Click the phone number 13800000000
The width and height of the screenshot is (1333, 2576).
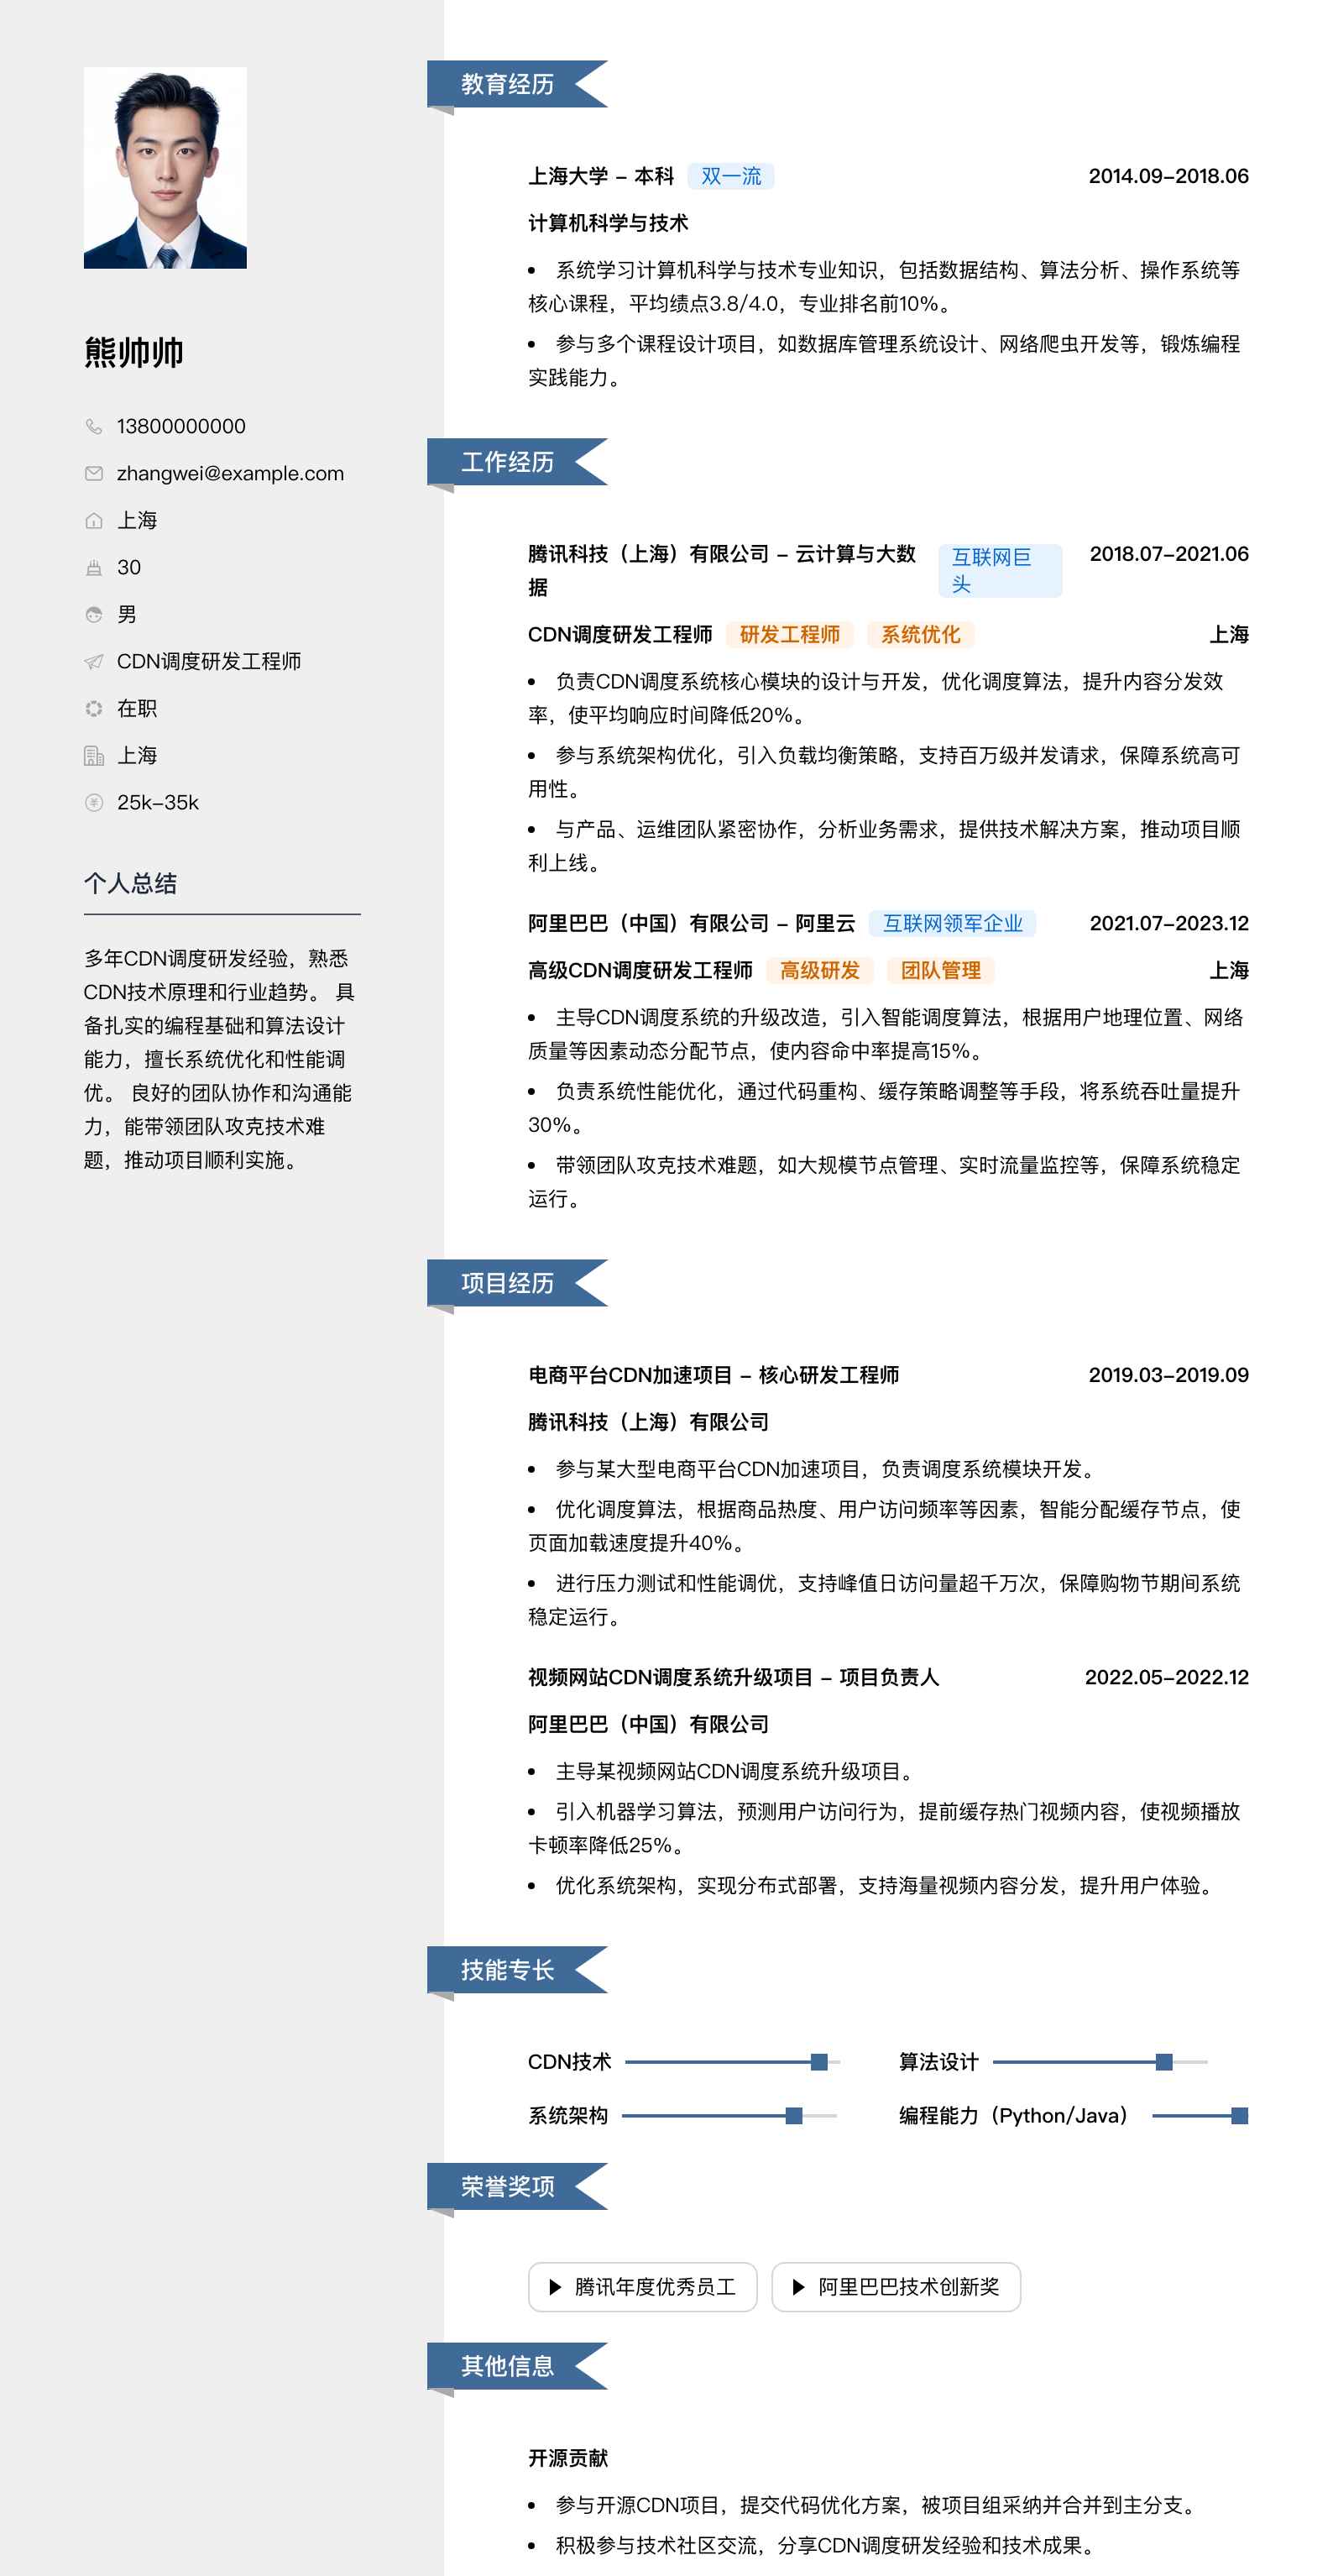tap(181, 426)
